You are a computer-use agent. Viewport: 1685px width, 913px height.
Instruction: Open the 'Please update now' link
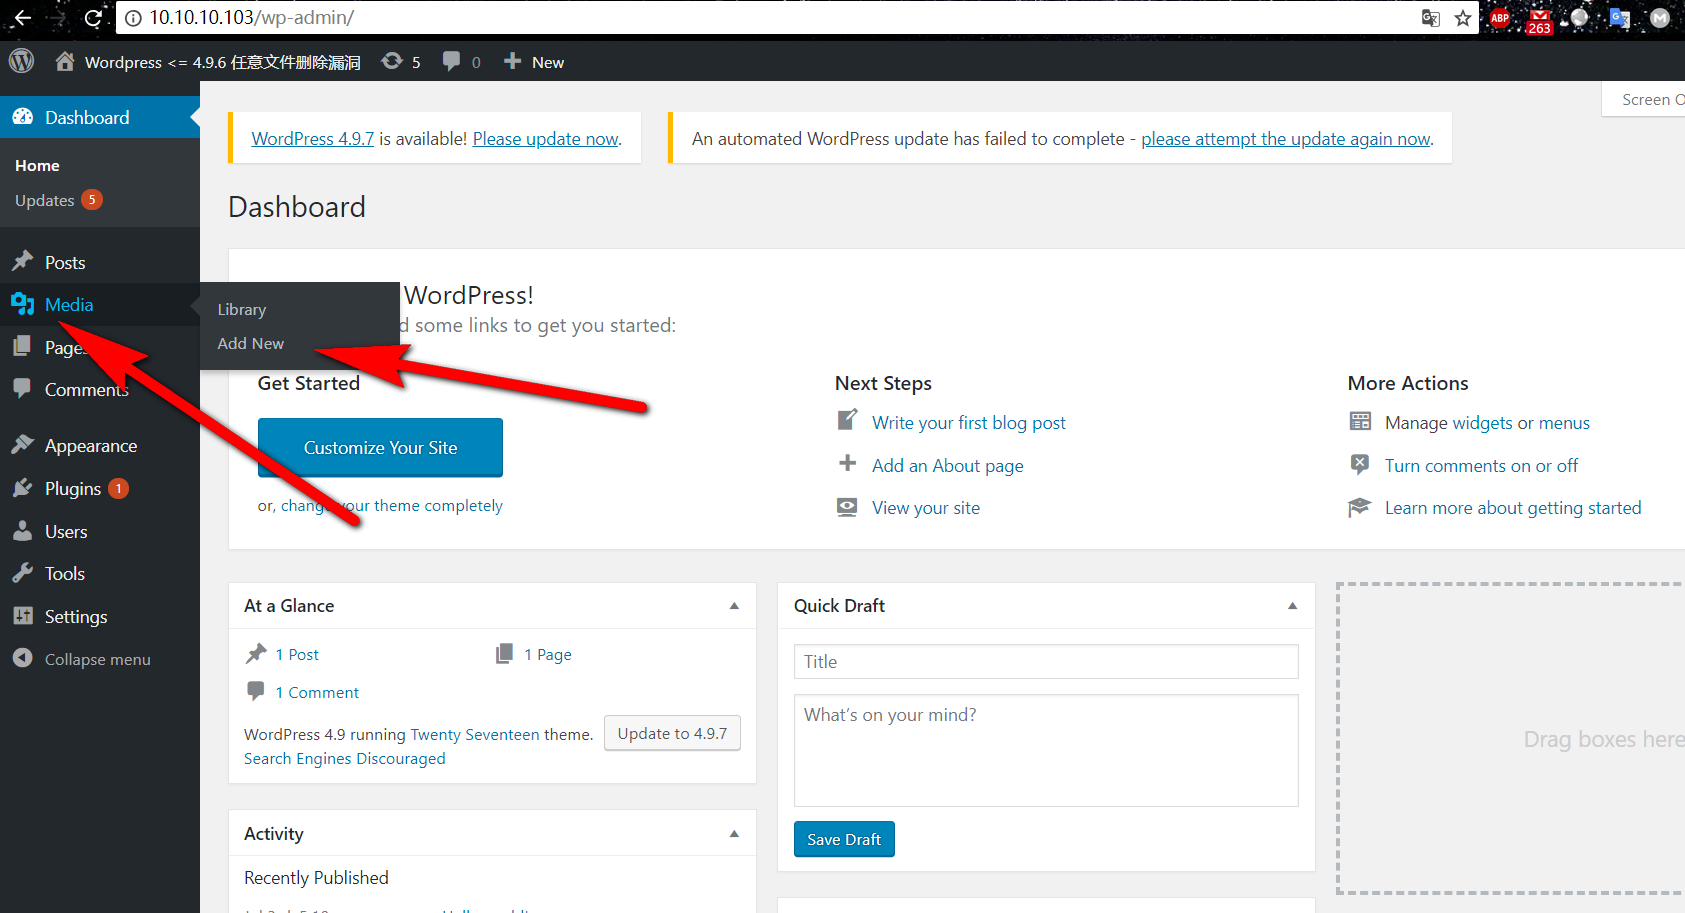545,139
